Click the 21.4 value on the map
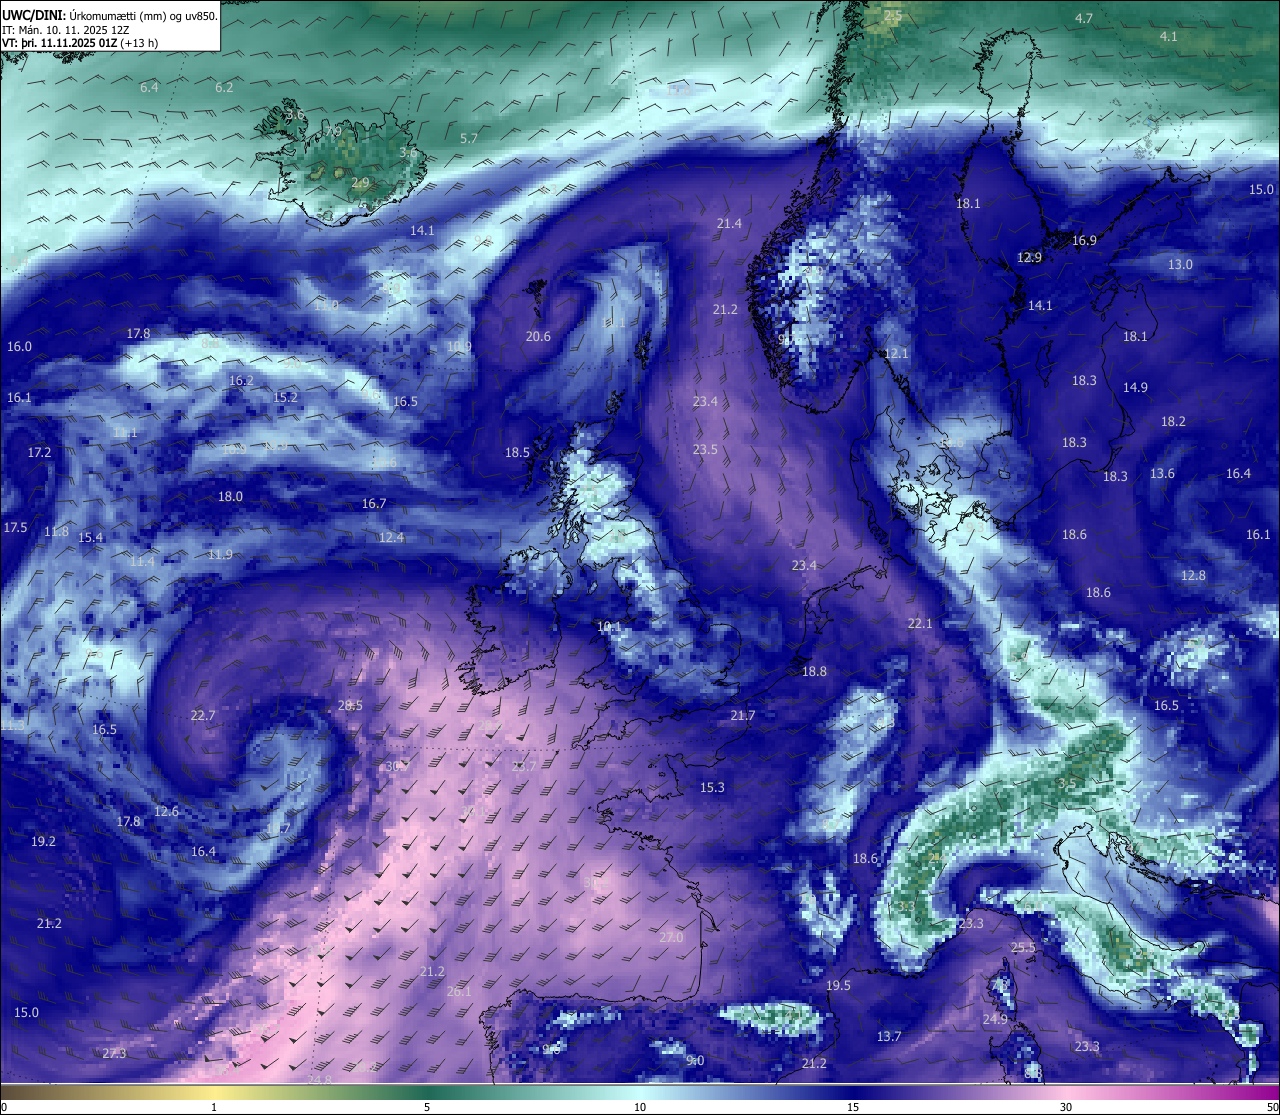This screenshot has height=1115, width=1280. pos(729,224)
